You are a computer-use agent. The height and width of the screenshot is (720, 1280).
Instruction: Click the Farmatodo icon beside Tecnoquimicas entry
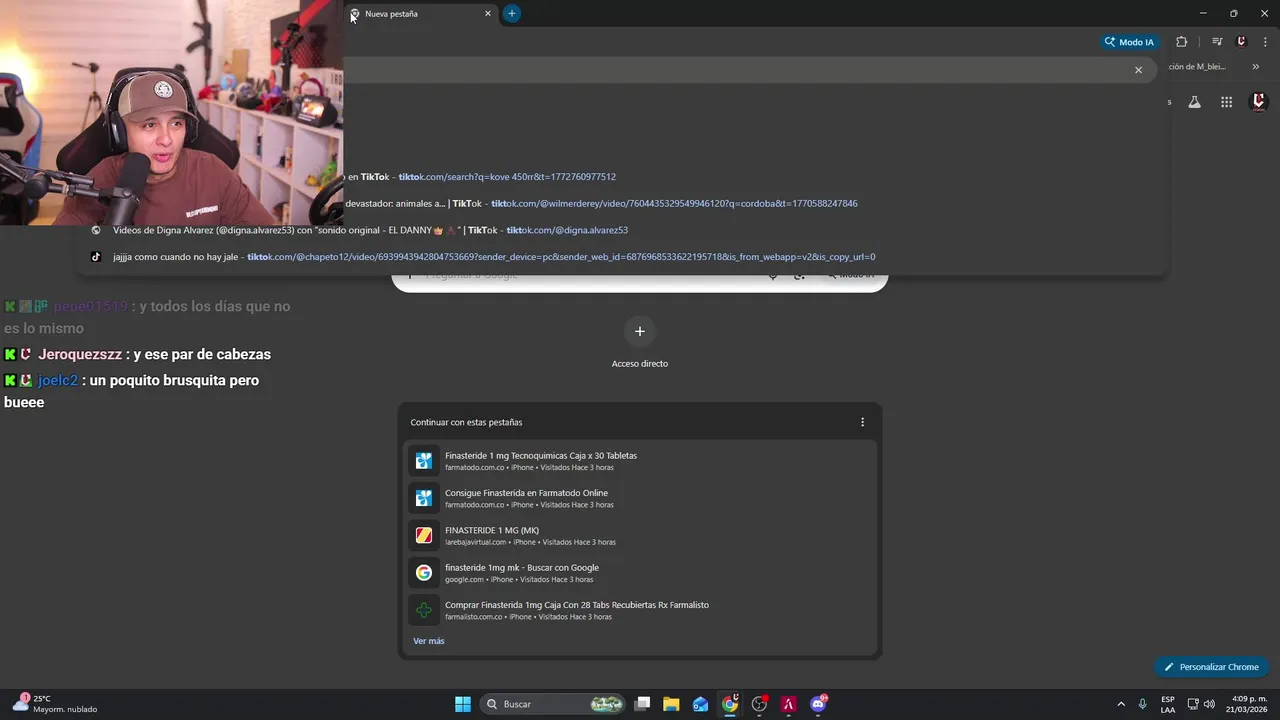click(x=424, y=461)
